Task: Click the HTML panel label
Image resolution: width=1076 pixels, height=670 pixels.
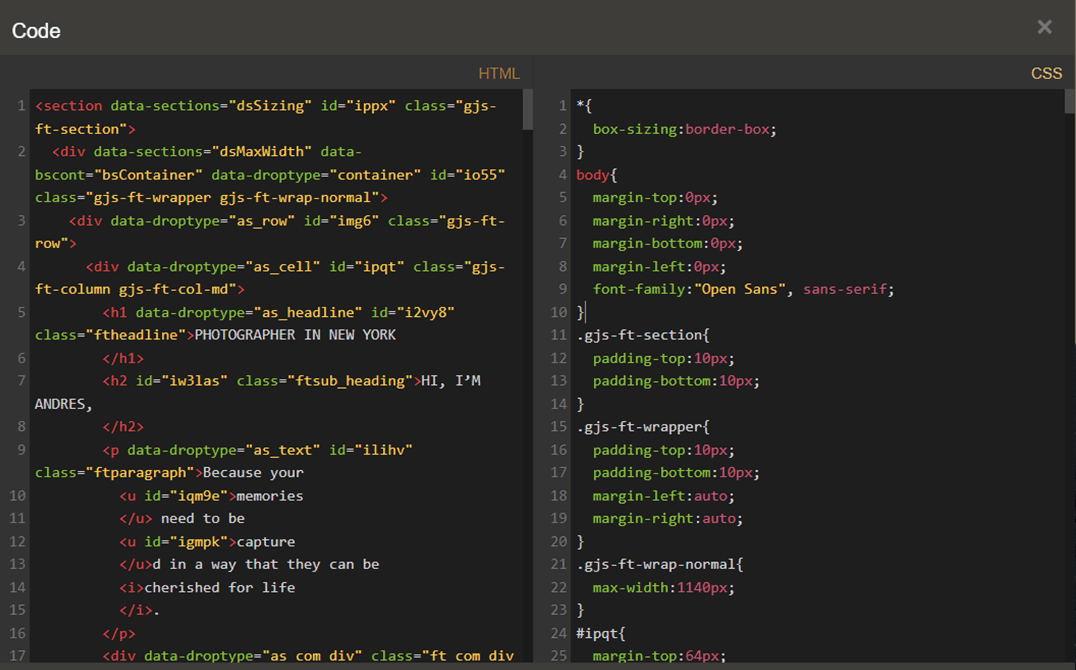Action: click(x=498, y=73)
